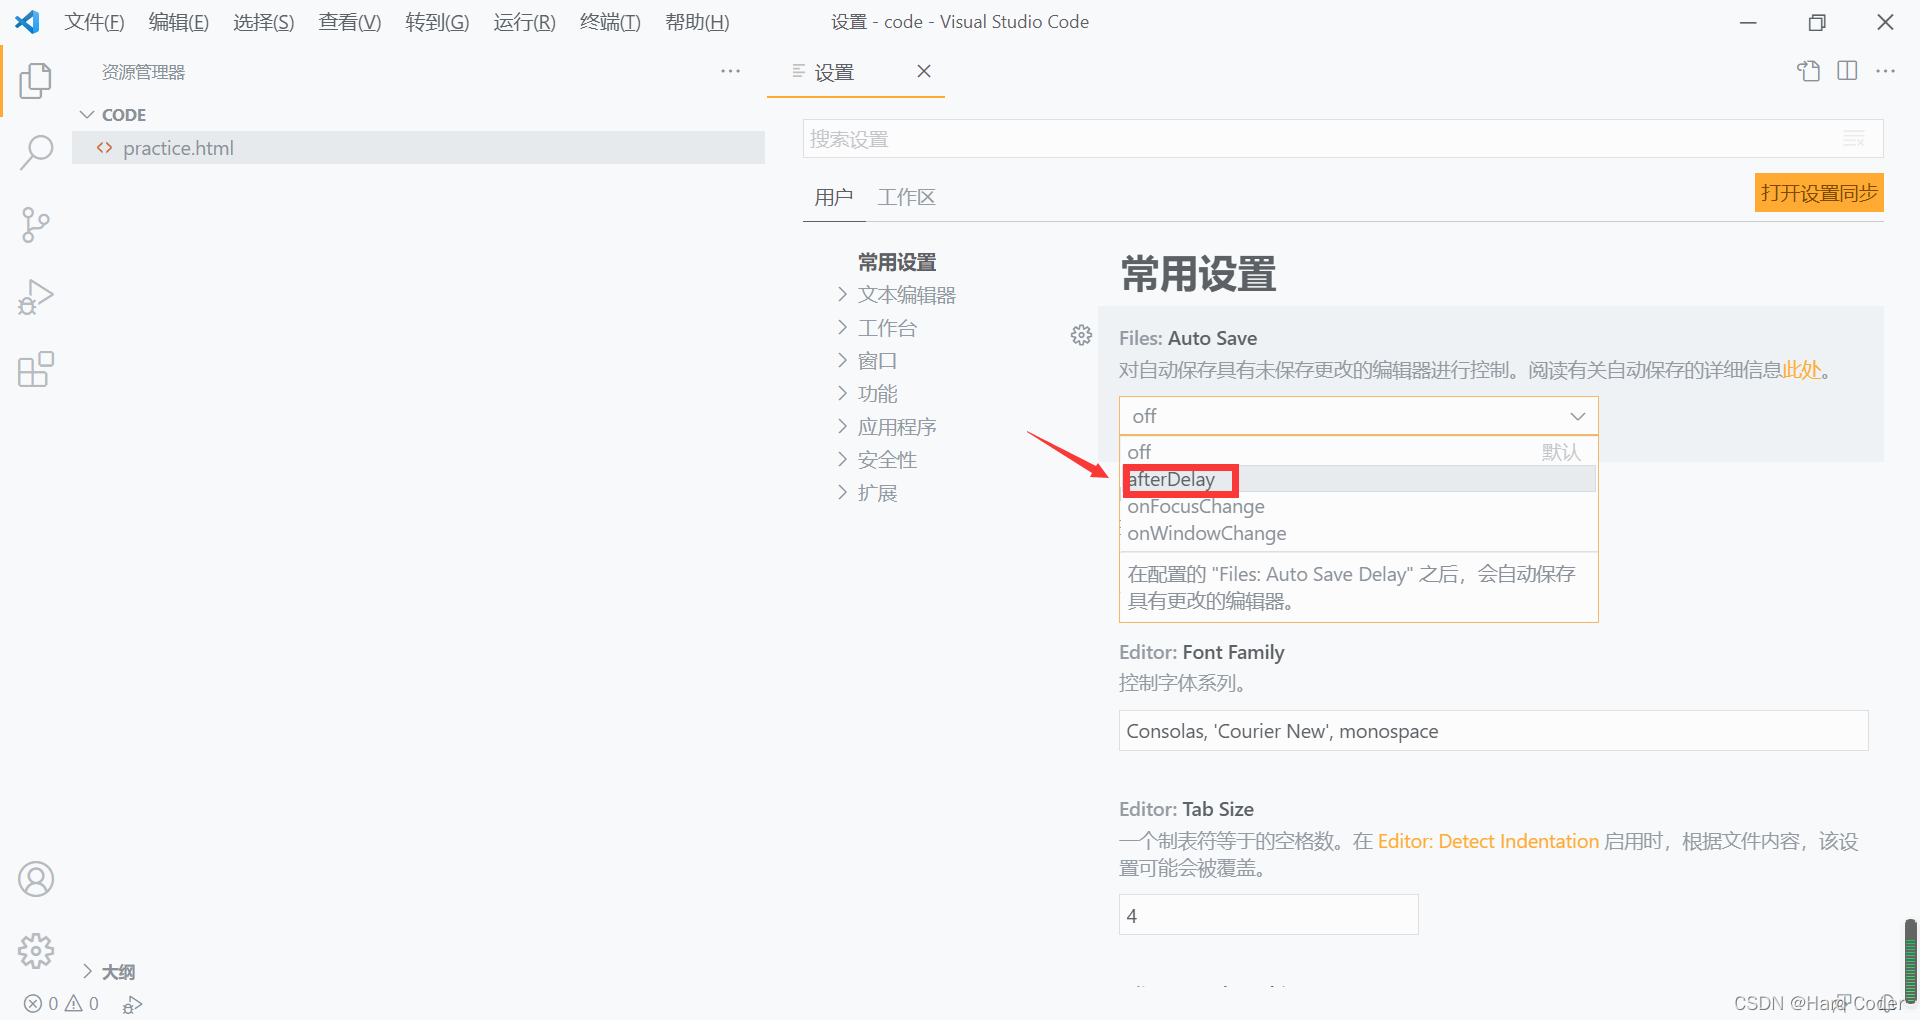The image size is (1920, 1020).
Task: Click the Font Family input field
Action: coord(1493,731)
